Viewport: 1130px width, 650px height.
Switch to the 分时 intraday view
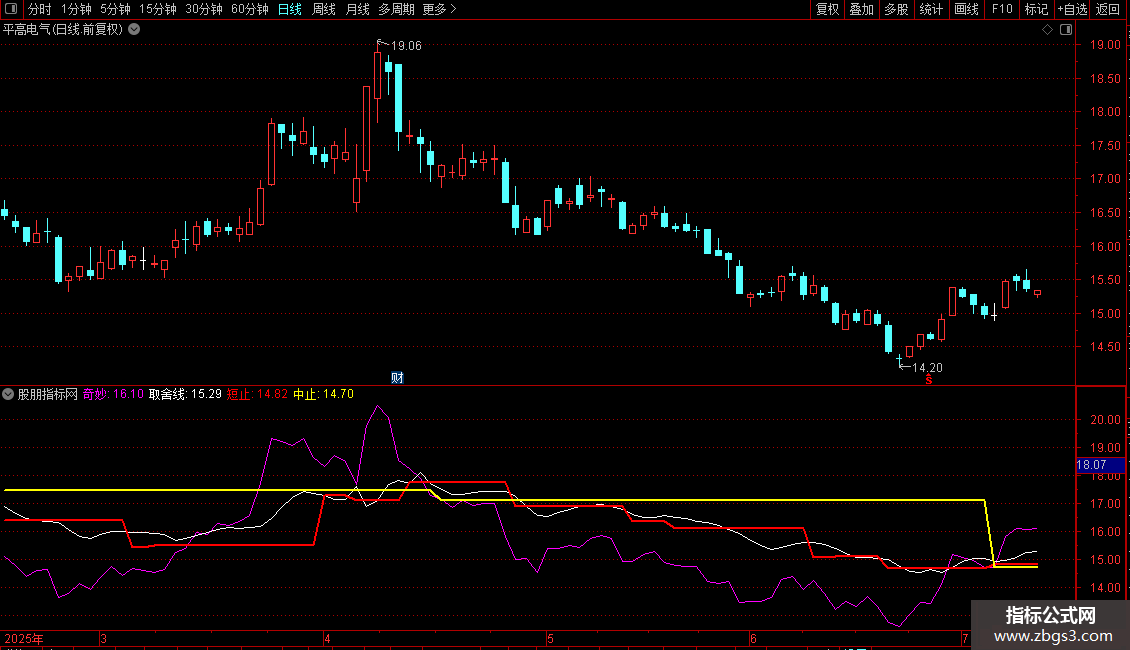point(40,9)
